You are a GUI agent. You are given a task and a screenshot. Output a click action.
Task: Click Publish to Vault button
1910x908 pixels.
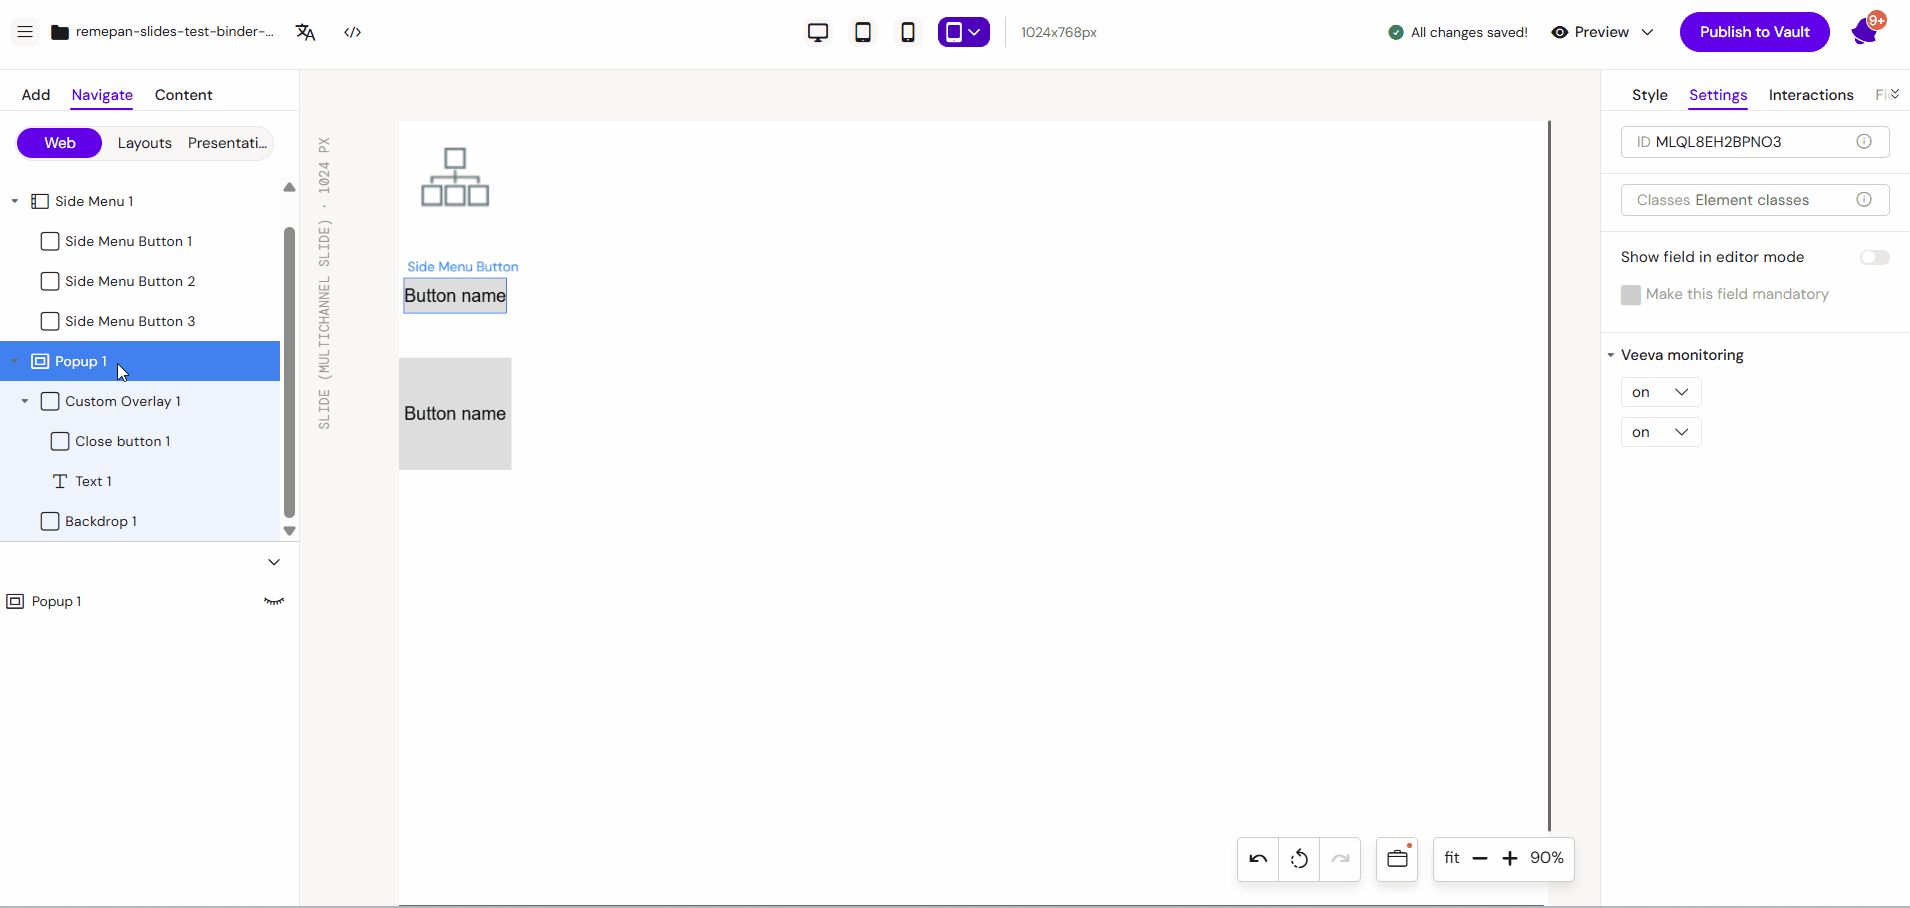click(1755, 32)
